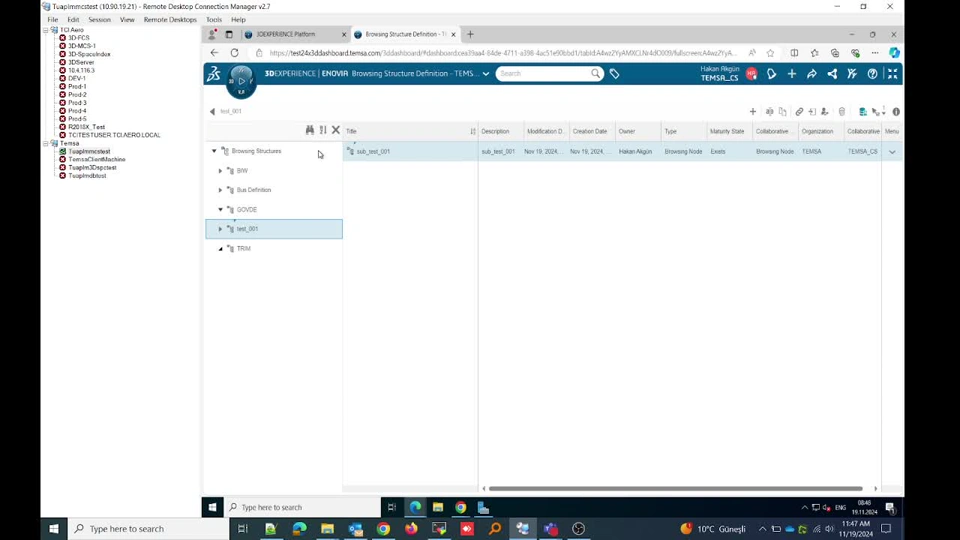960x540 pixels.
Task: Click the Add plus icon in structure toolbar
Action: [x=752, y=111]
